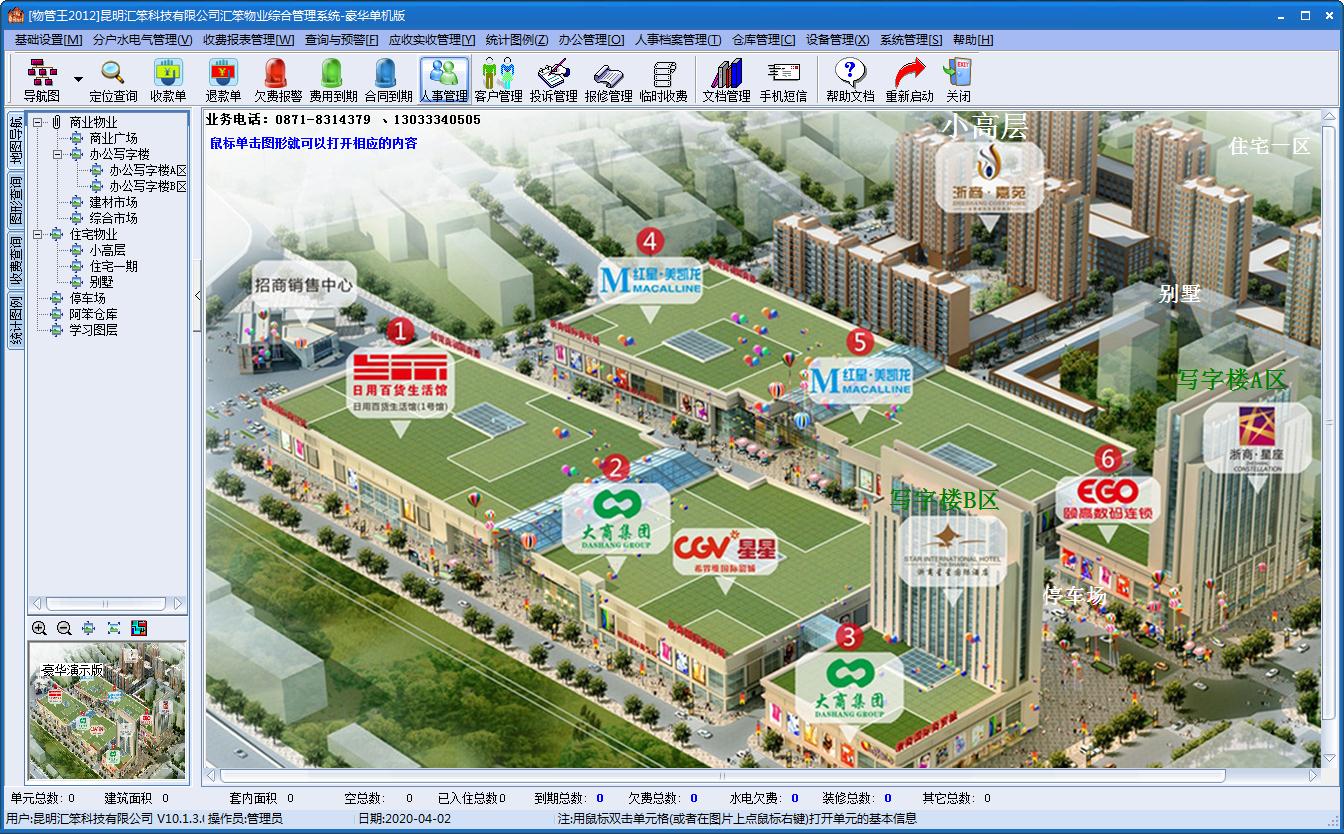Open the 查询与预警[F] menu

point(341,40)
